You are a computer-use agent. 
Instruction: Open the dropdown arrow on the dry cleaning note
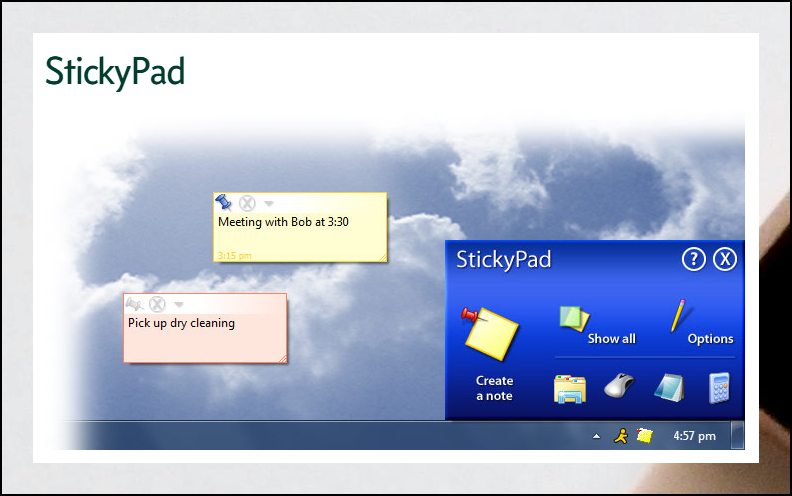click(179, 305)
